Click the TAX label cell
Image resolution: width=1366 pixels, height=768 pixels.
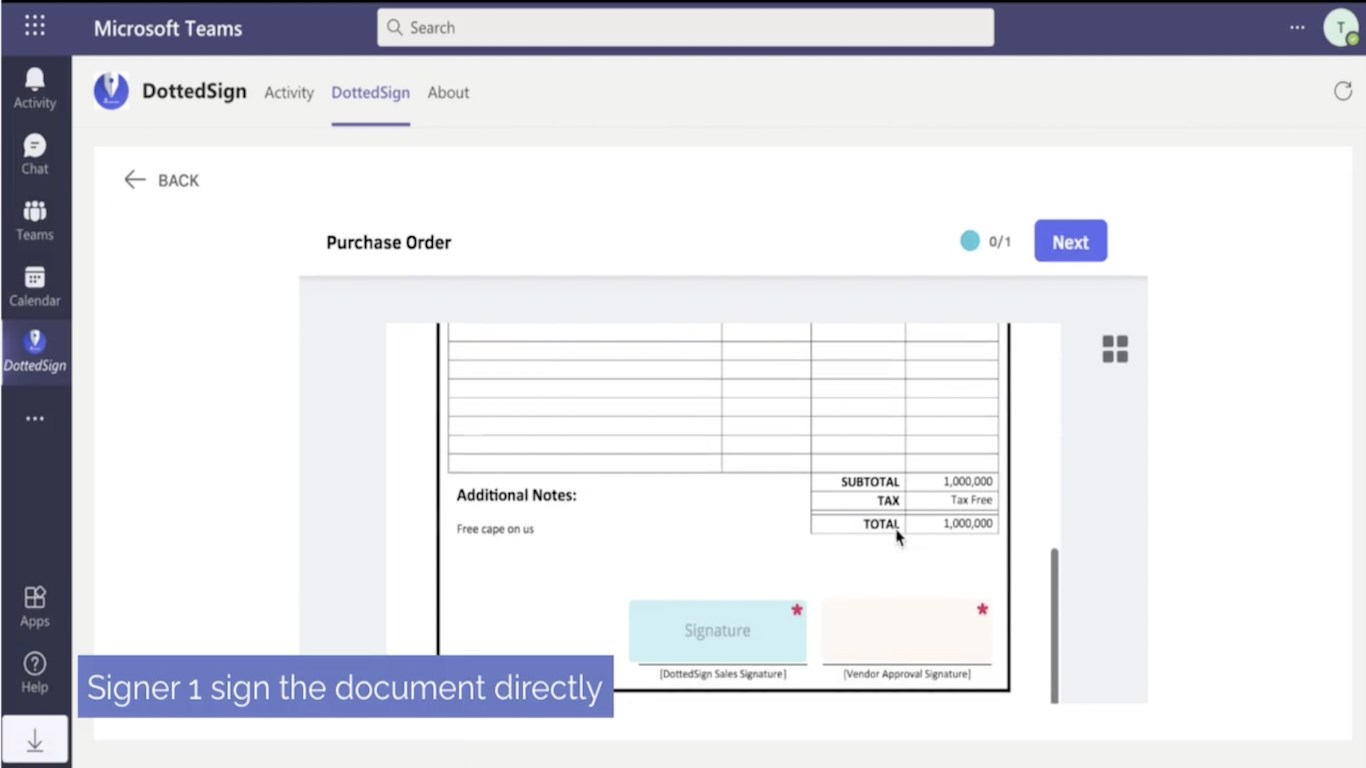click(859, 501)
